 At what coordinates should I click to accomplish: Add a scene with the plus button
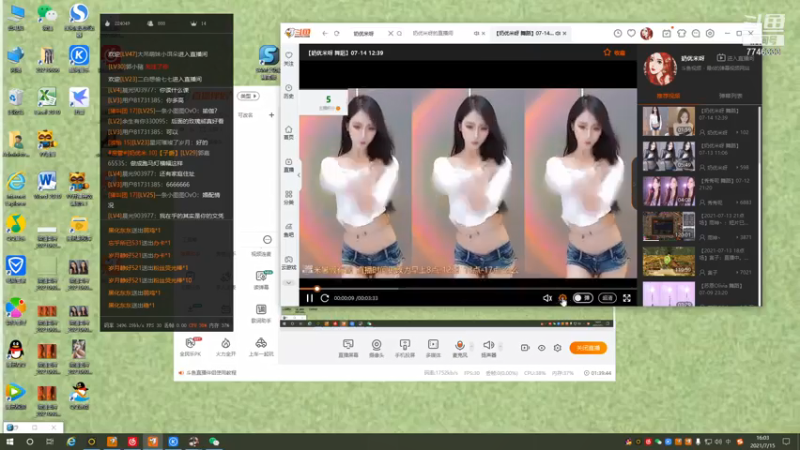pyautogui.click(x=271, y=115)
